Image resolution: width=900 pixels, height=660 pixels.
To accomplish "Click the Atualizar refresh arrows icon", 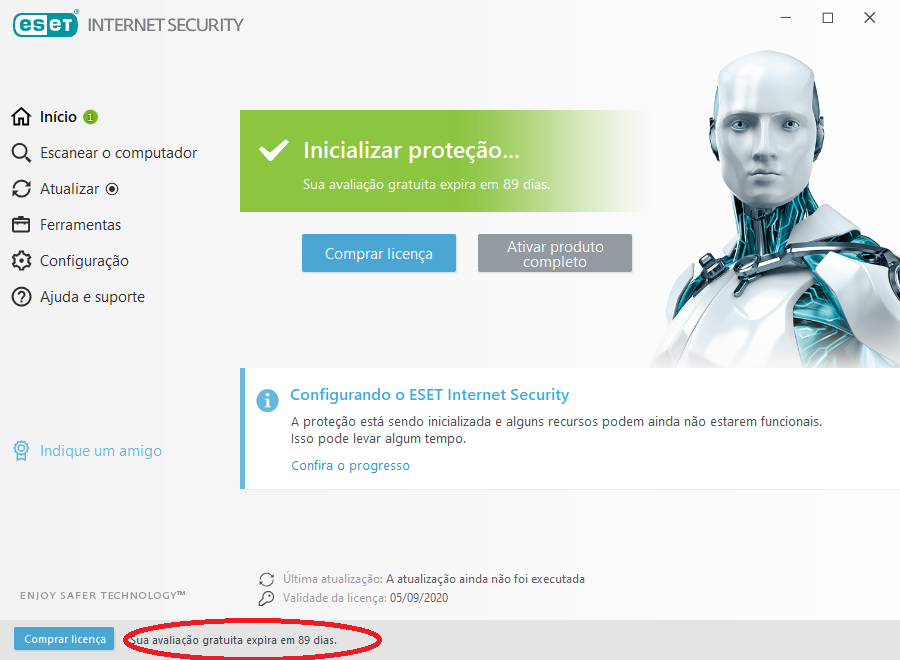I will (21, 189).
